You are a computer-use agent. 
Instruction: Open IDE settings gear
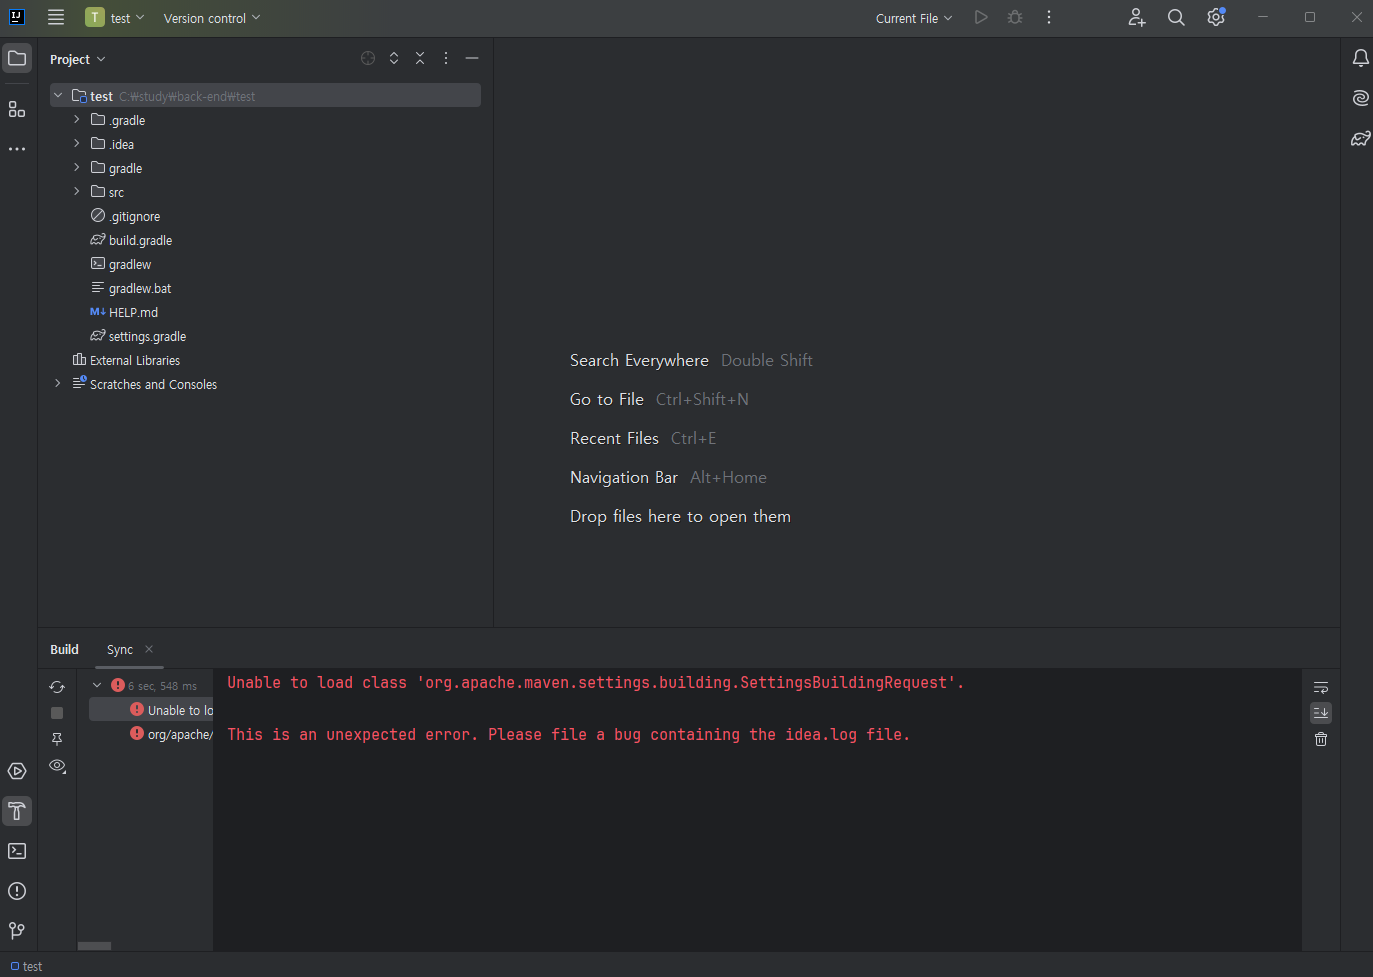(x=1216, y=17)
